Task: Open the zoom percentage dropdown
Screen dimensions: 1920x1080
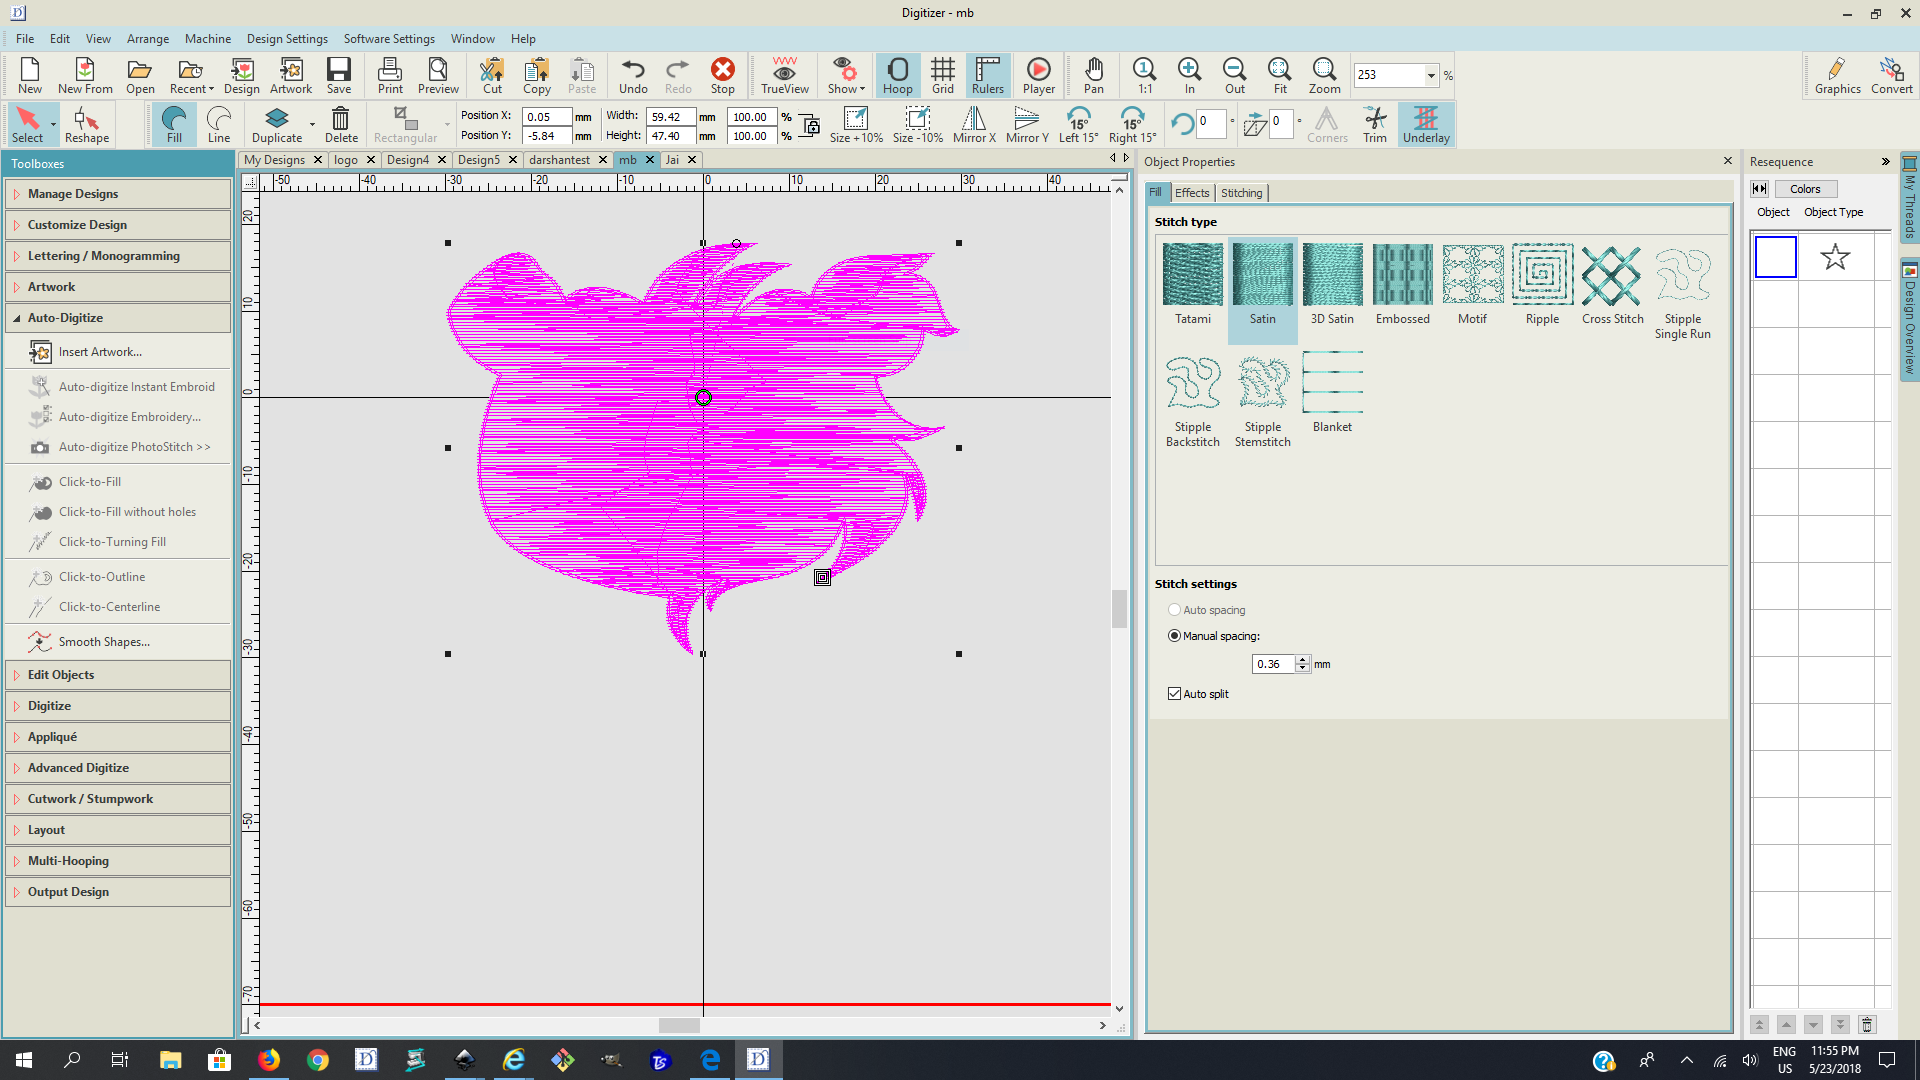Action: point(1431,75)
